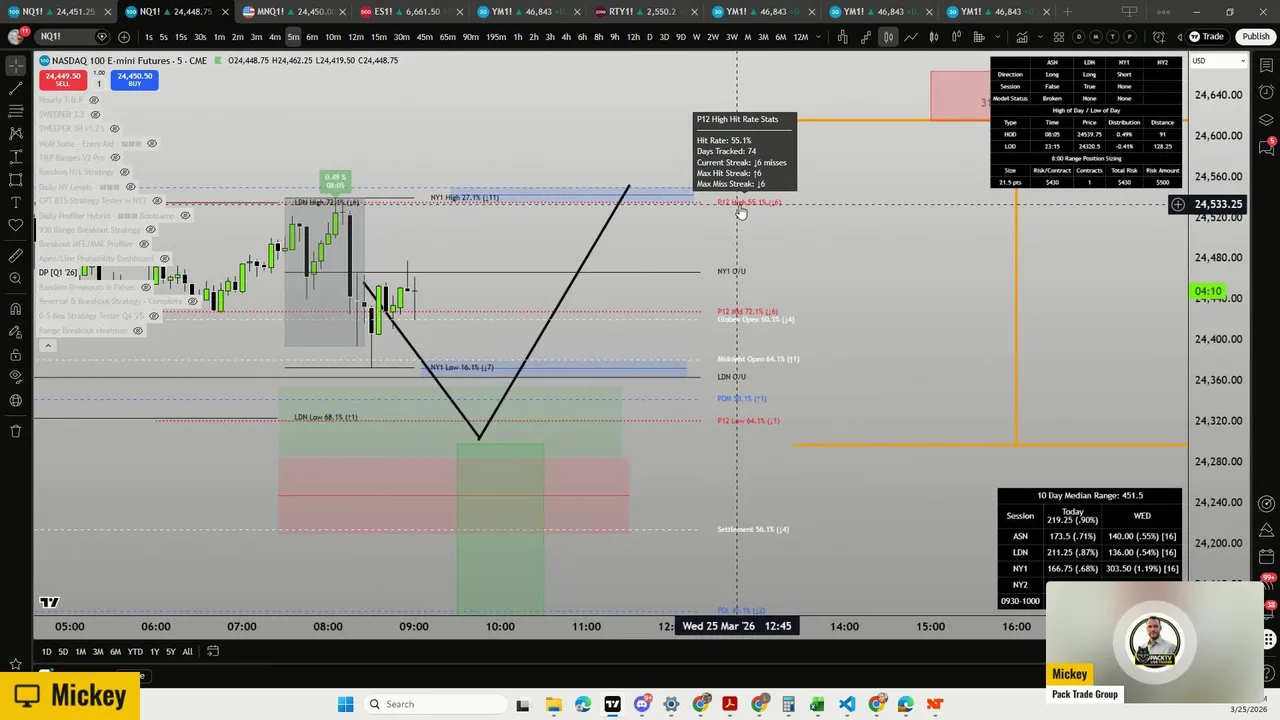The image size is (1280, 720).
Task: Select the 1m timeframe
Action: (x=219, y=37)
